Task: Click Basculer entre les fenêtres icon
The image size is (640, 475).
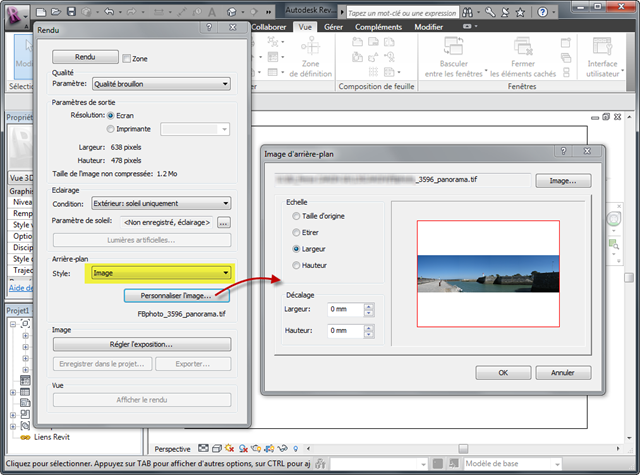Action: coord(453,46)
